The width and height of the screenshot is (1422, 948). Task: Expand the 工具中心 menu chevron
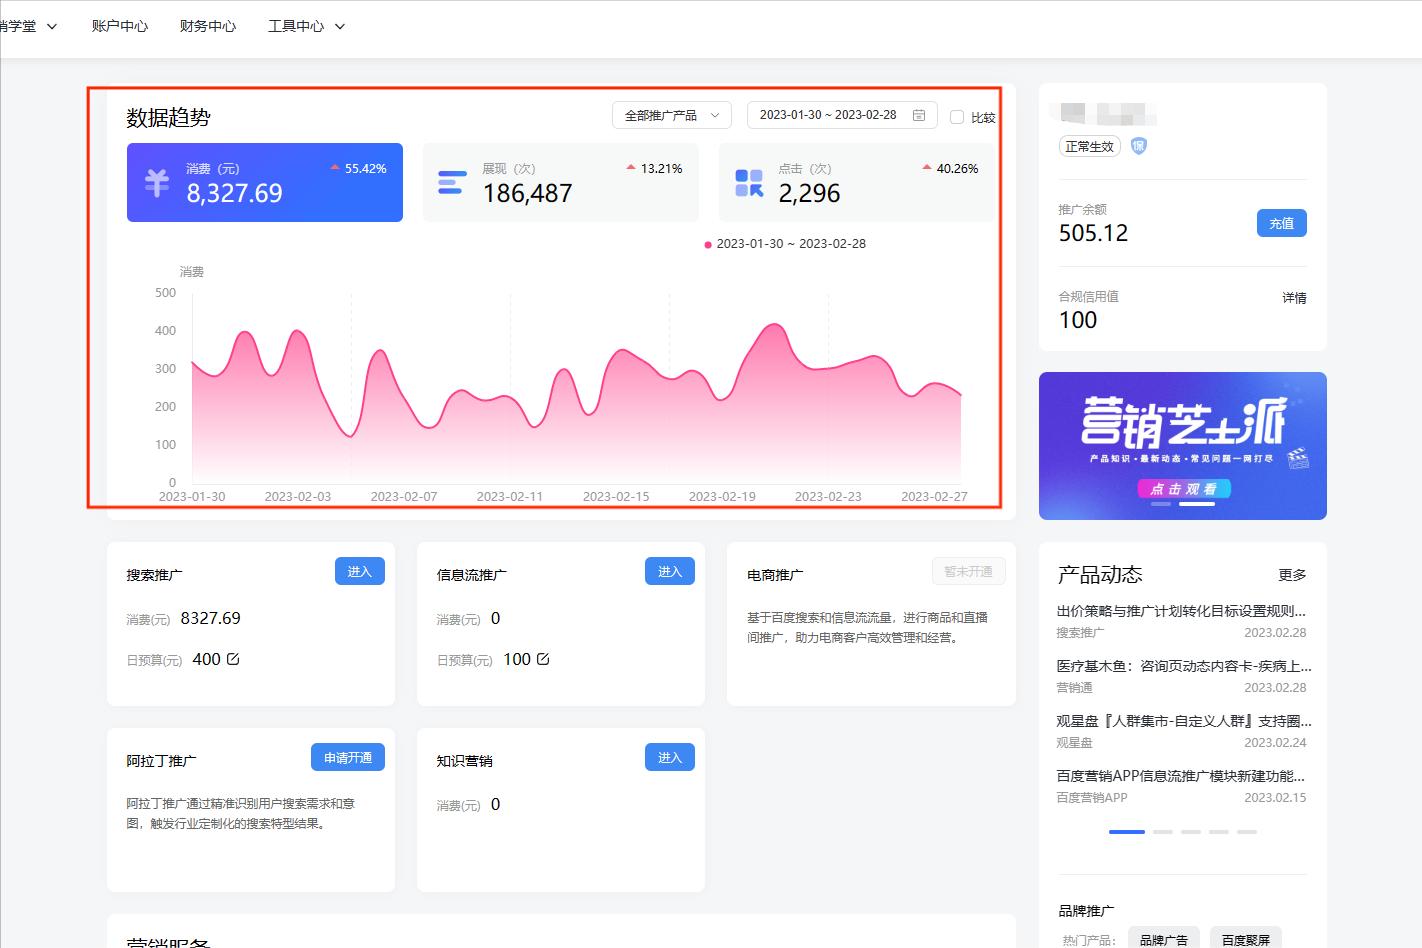(340, 26)
